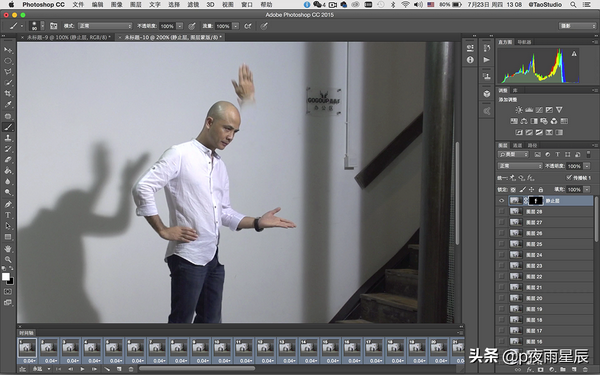Duplicate selected frame in timeline
Viewport: 600px width, 375px height.
(119, 369)
